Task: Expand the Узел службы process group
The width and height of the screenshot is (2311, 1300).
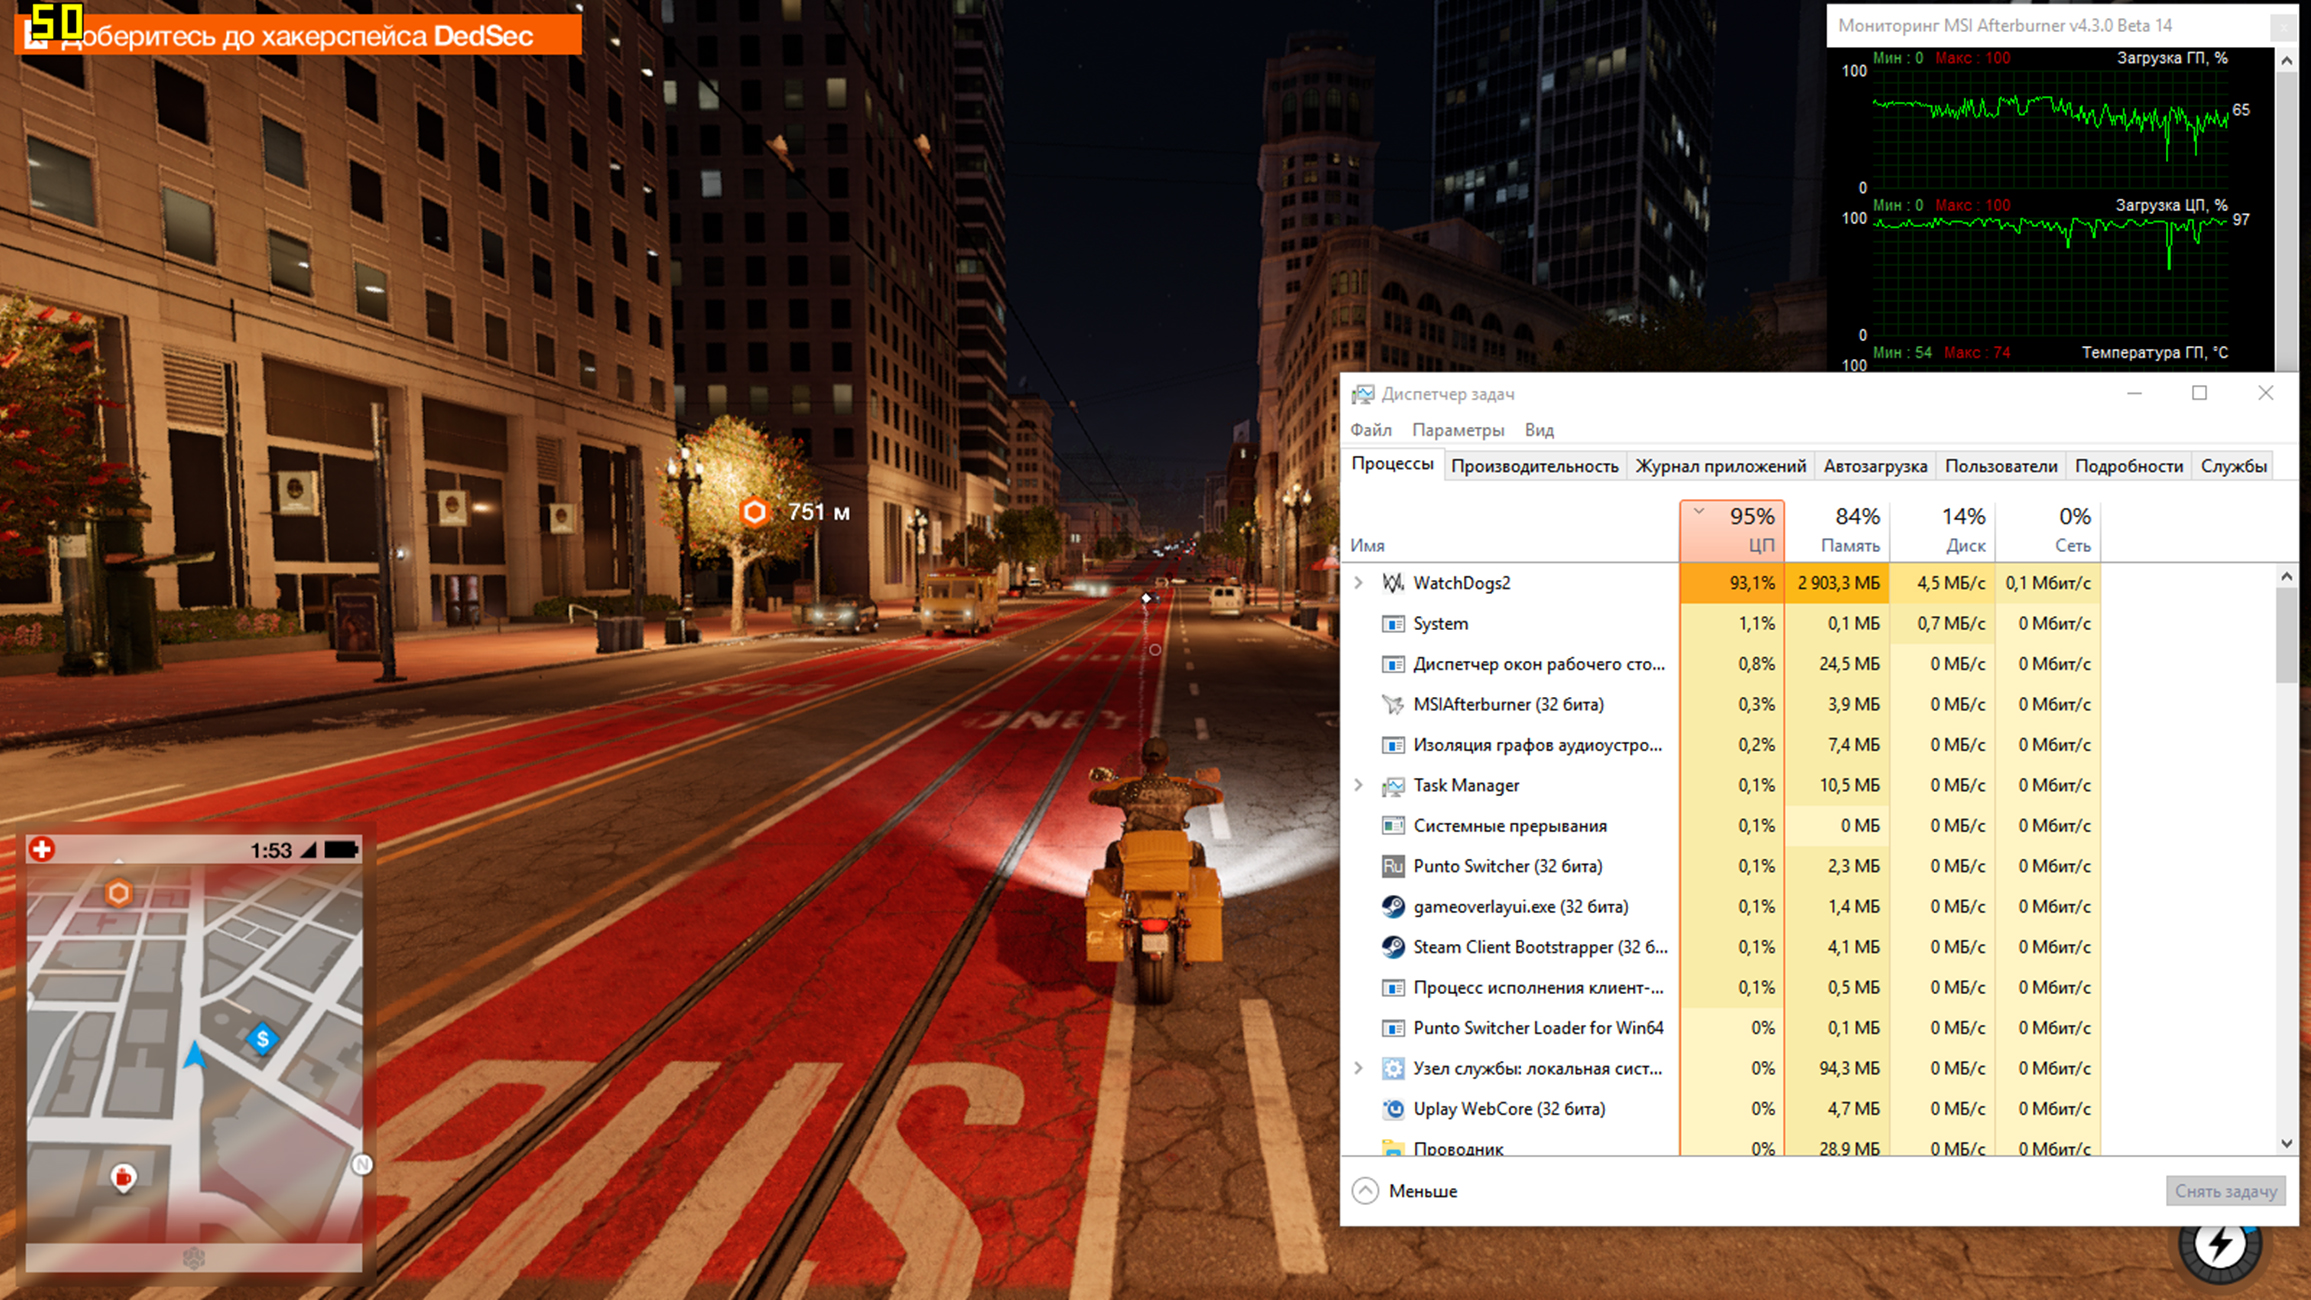Action: click(1358, 1069)
